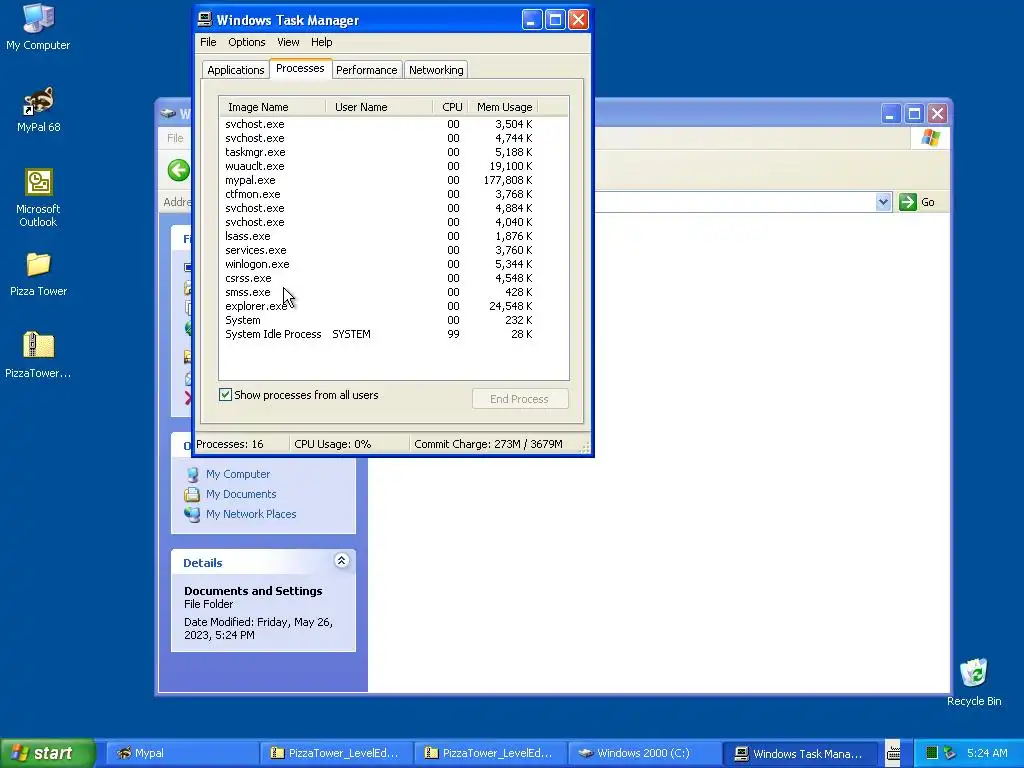
Task: Select the System Idle Process row
Action: point(379,334)
